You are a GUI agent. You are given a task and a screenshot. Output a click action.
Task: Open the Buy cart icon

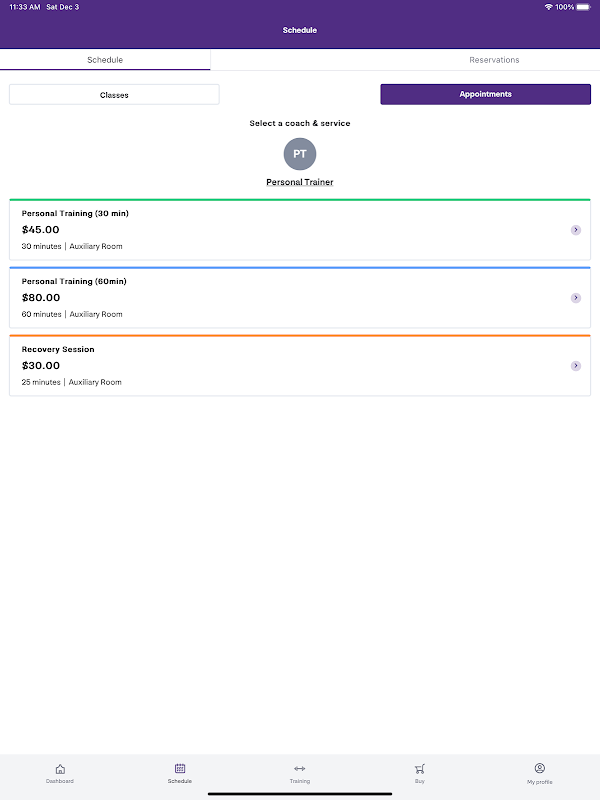[x=420, y=769]
